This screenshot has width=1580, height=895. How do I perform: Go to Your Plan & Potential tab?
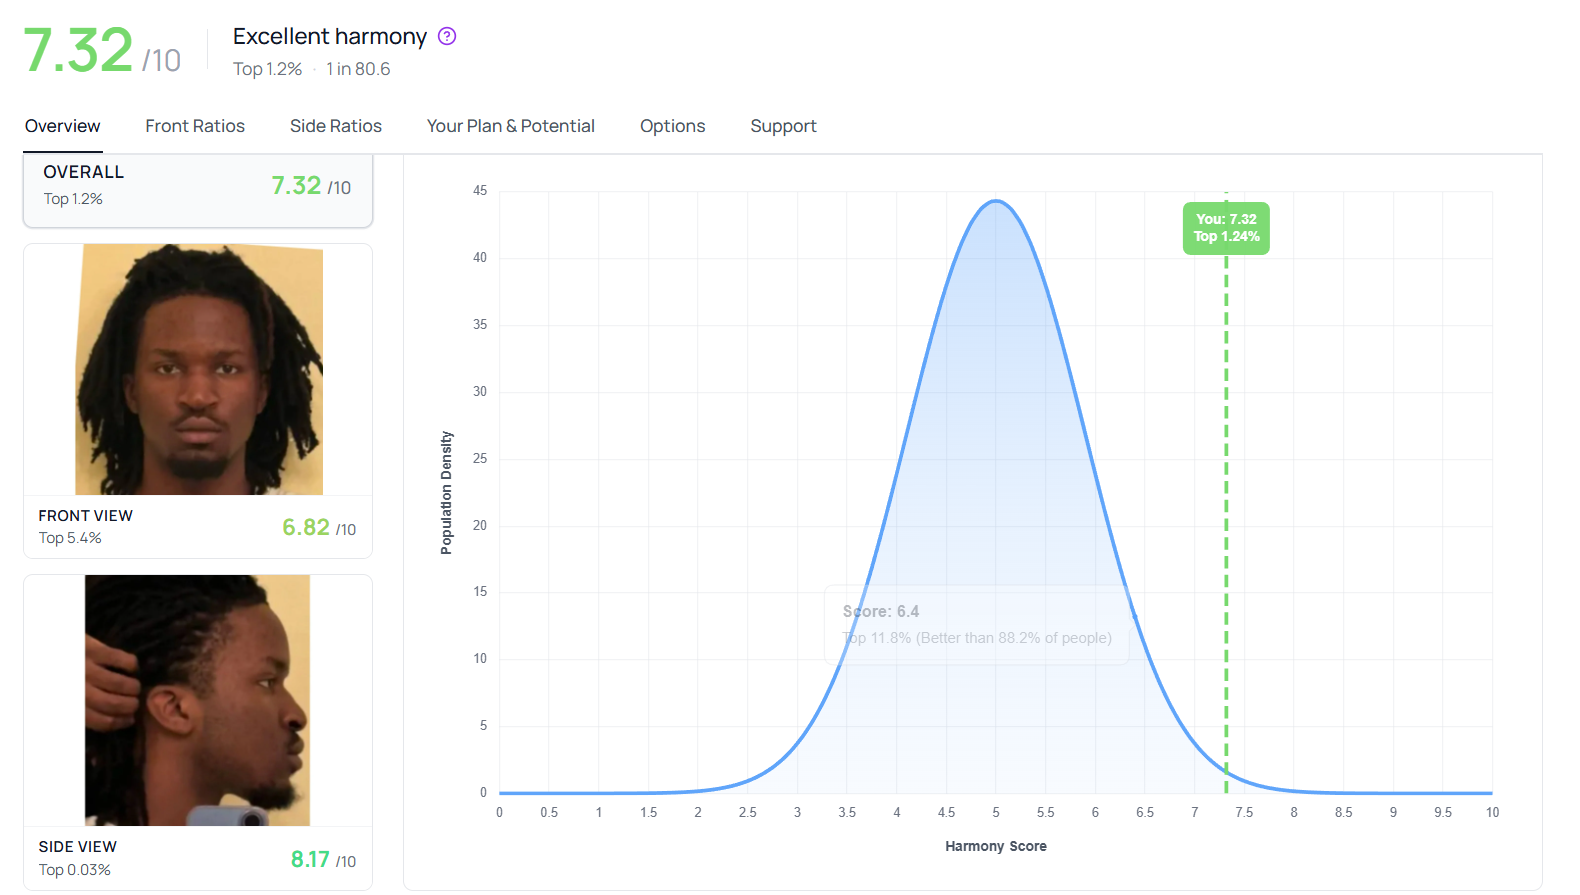510,126
